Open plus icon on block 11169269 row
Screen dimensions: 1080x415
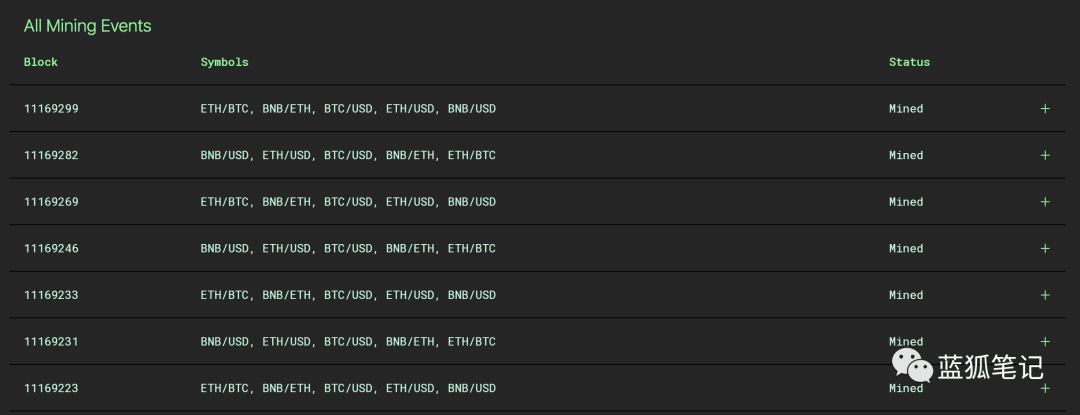[1045, 202]
